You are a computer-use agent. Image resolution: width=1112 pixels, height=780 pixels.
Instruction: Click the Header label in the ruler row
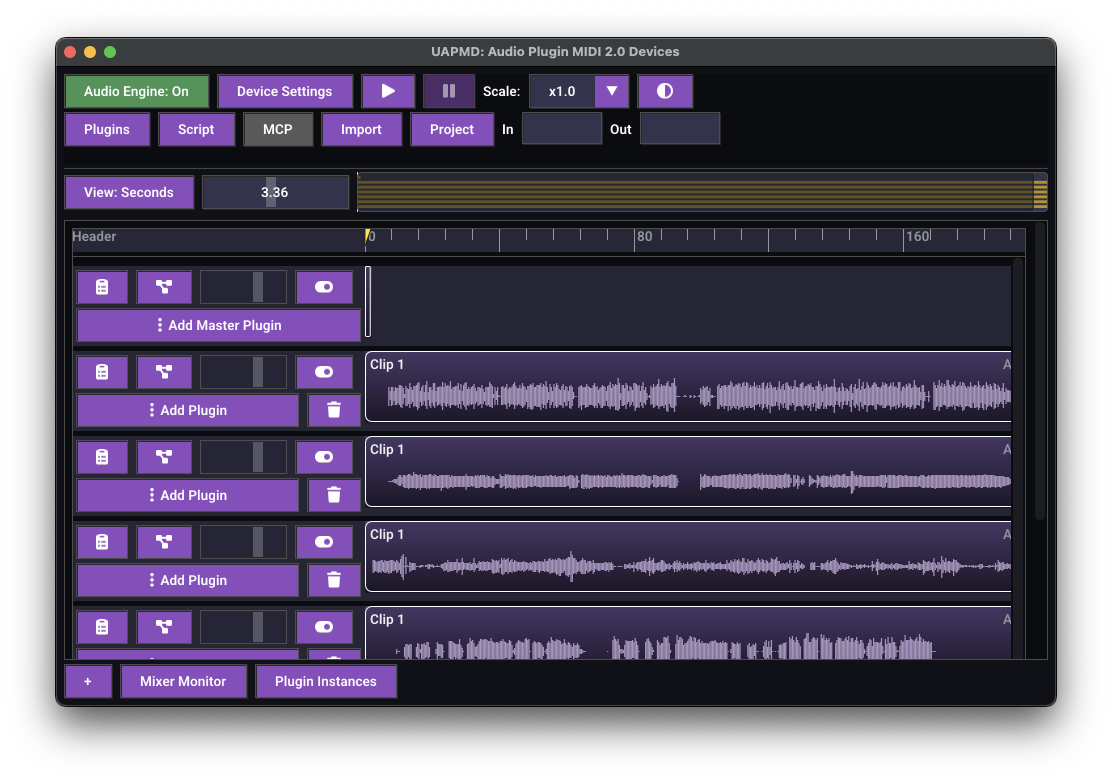pos(94,236)
